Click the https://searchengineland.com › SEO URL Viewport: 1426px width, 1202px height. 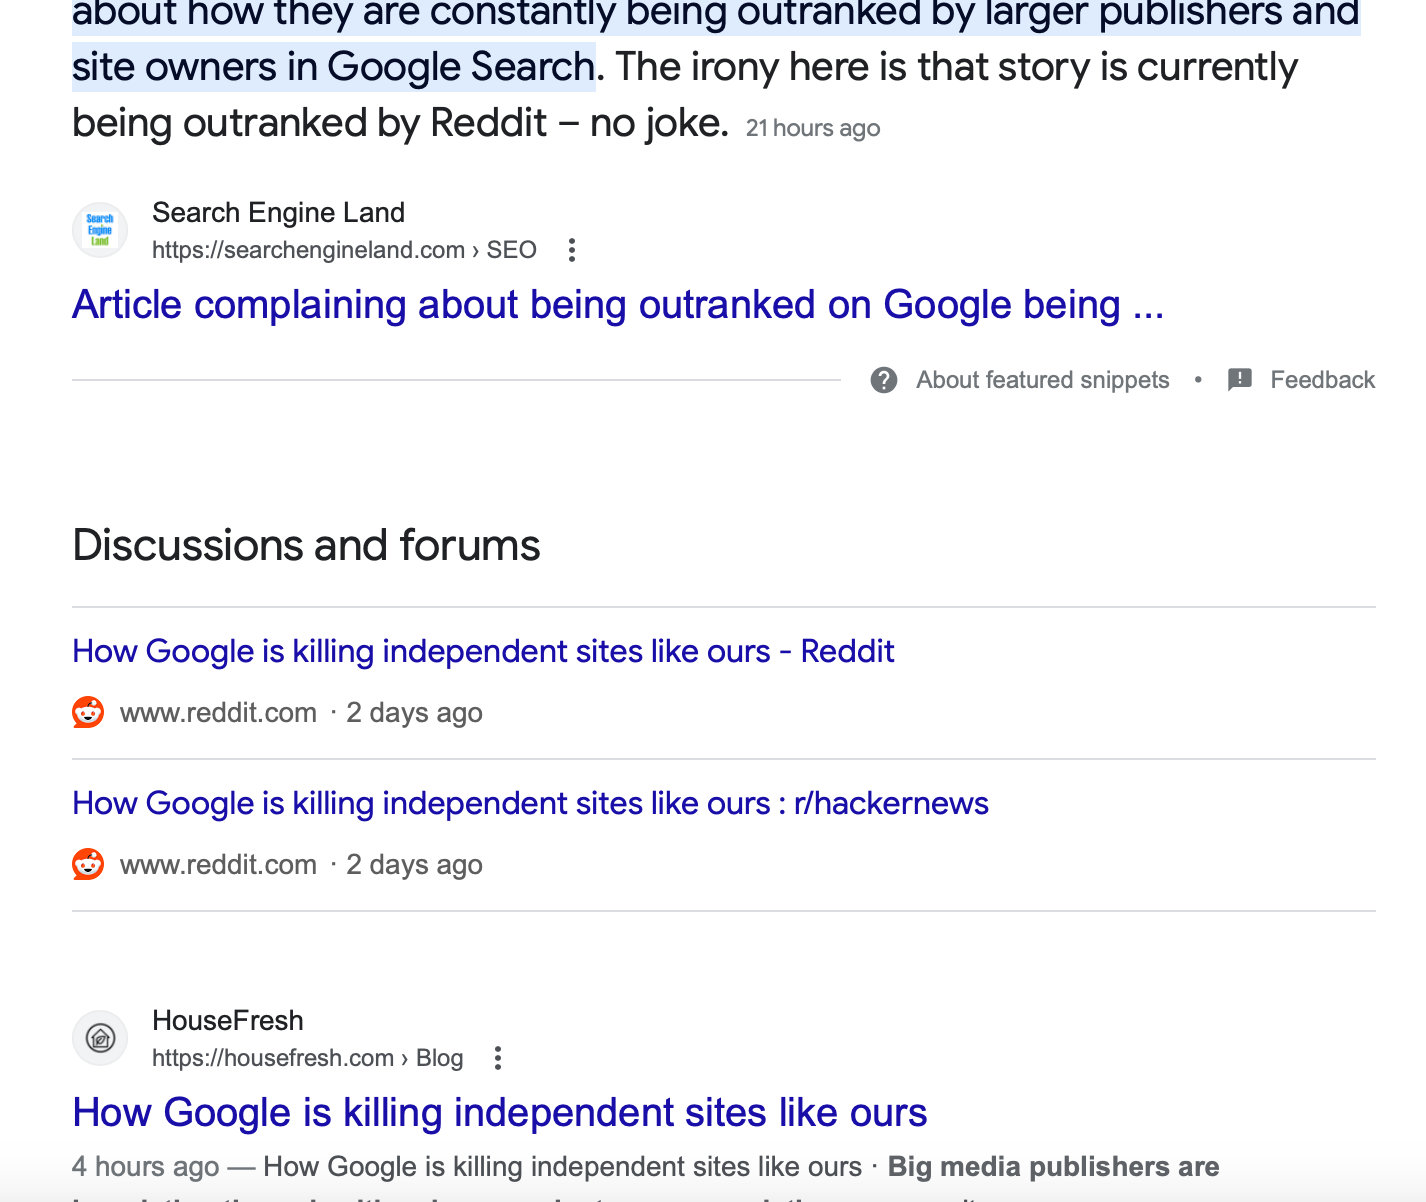[344, 250]
